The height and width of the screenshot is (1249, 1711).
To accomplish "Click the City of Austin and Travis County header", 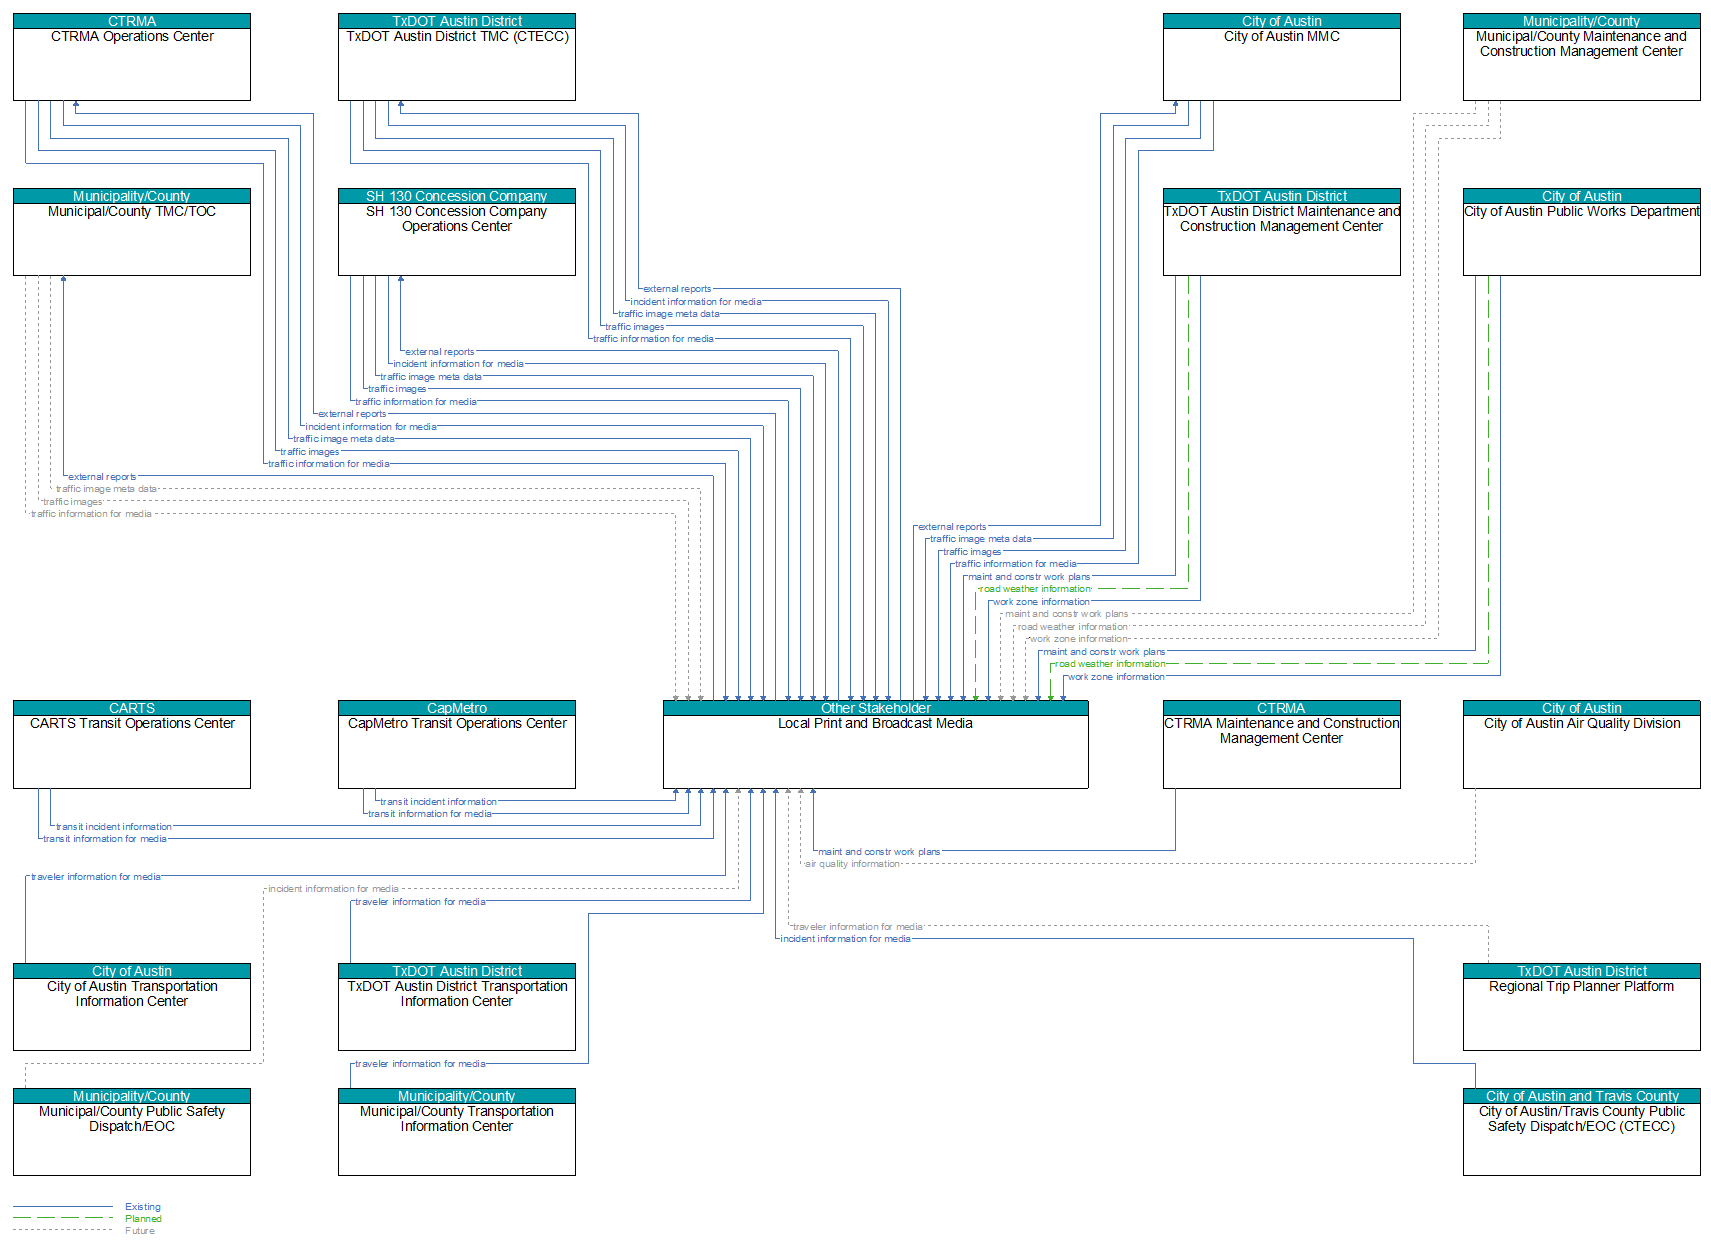I will 1581,1096.
